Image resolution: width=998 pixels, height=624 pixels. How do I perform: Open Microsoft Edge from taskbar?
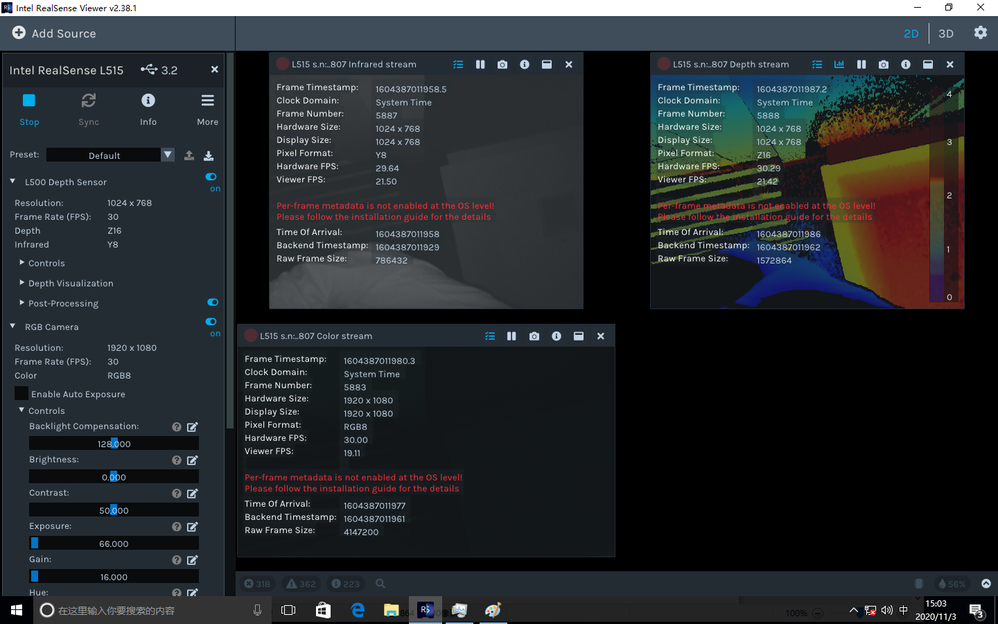point(358,610)
